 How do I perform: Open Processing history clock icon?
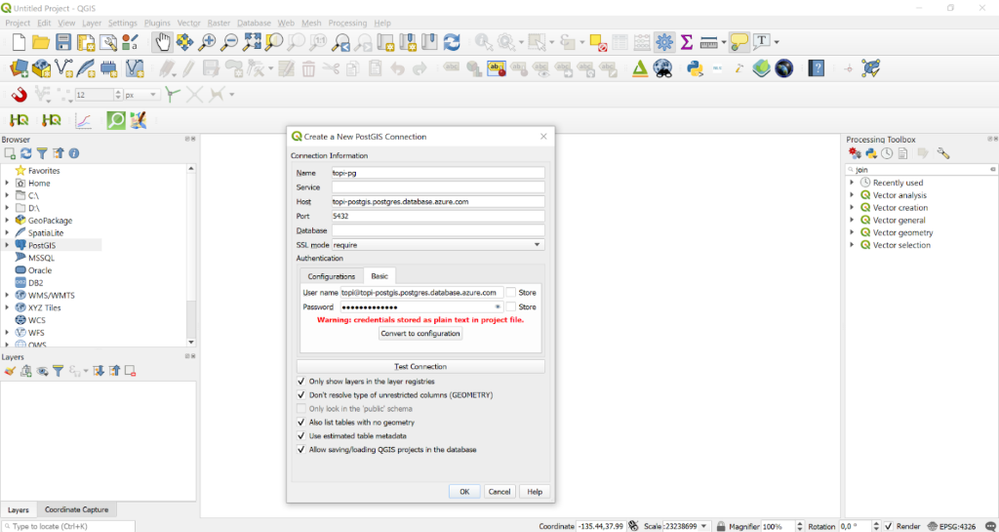tap(887, 154)
